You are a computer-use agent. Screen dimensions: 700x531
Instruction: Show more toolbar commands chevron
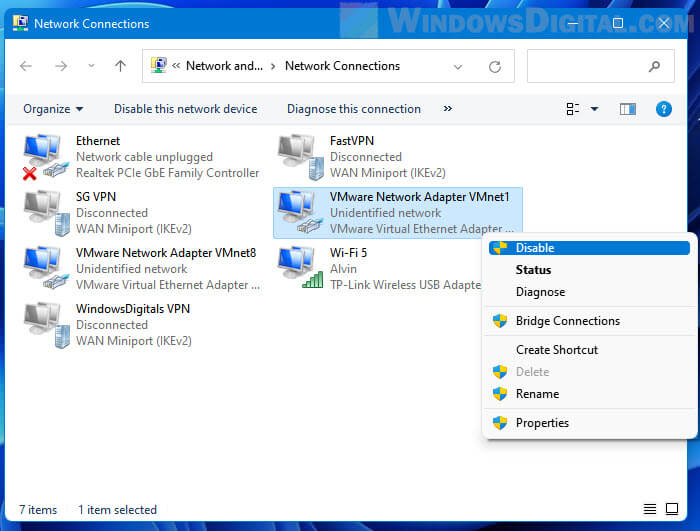448,109
